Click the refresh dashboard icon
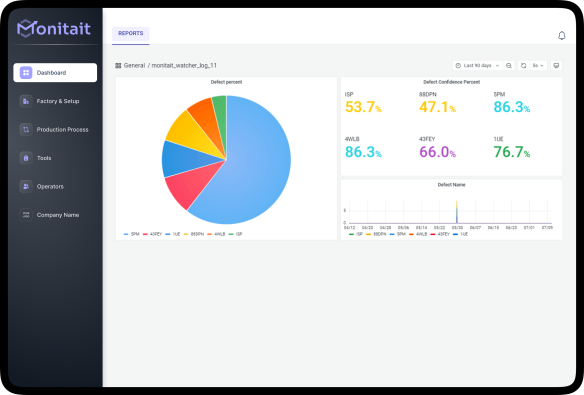 (x=523, y=66)
